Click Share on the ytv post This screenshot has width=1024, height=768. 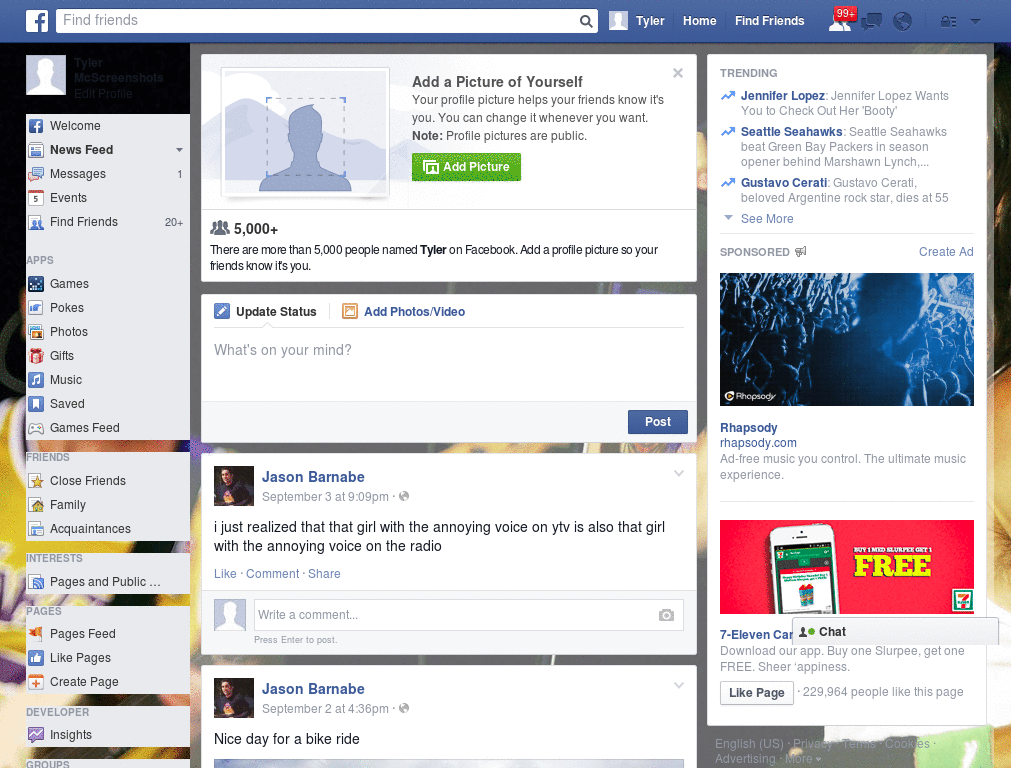tap(324, 573)
